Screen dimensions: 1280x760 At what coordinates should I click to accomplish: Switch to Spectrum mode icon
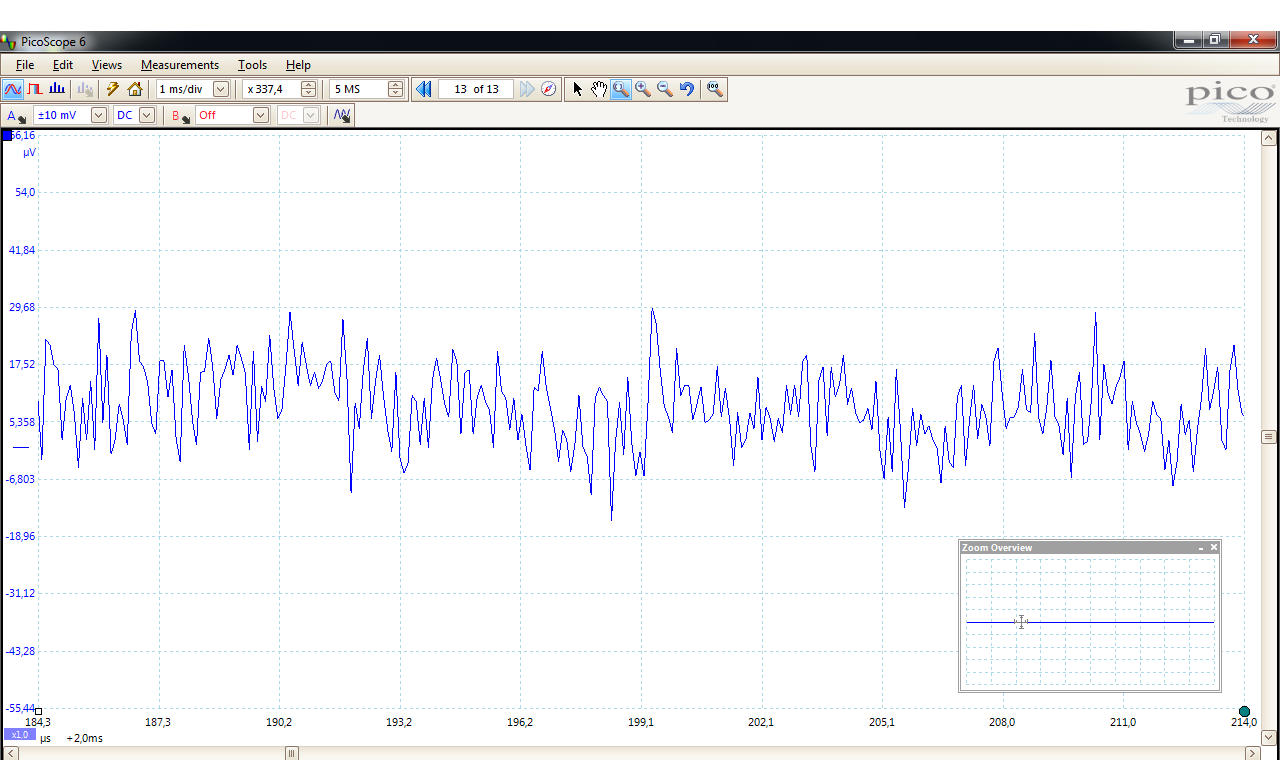pyautogui.click(x=57, y=89)
